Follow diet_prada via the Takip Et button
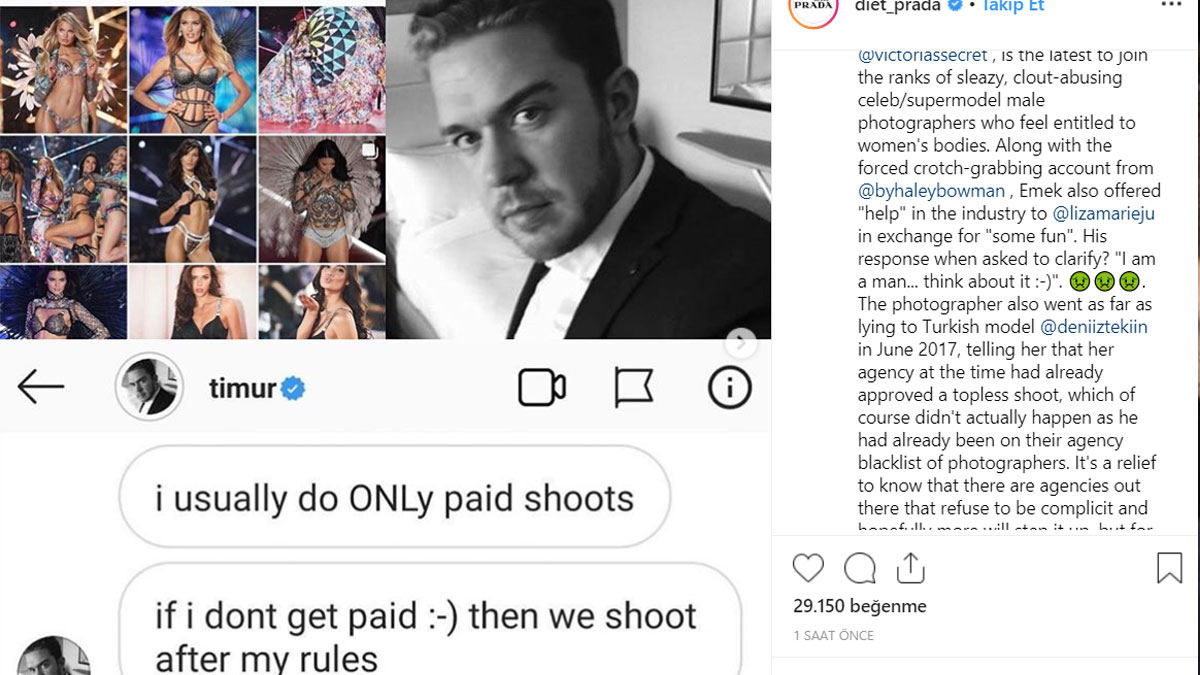Viewport: 1200px width, 675px height. [x=1010, y=6]
